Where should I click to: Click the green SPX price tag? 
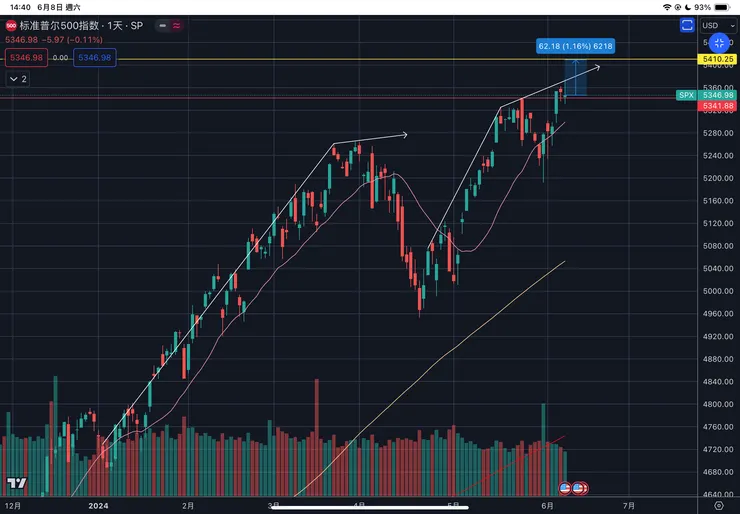point(686,95)
